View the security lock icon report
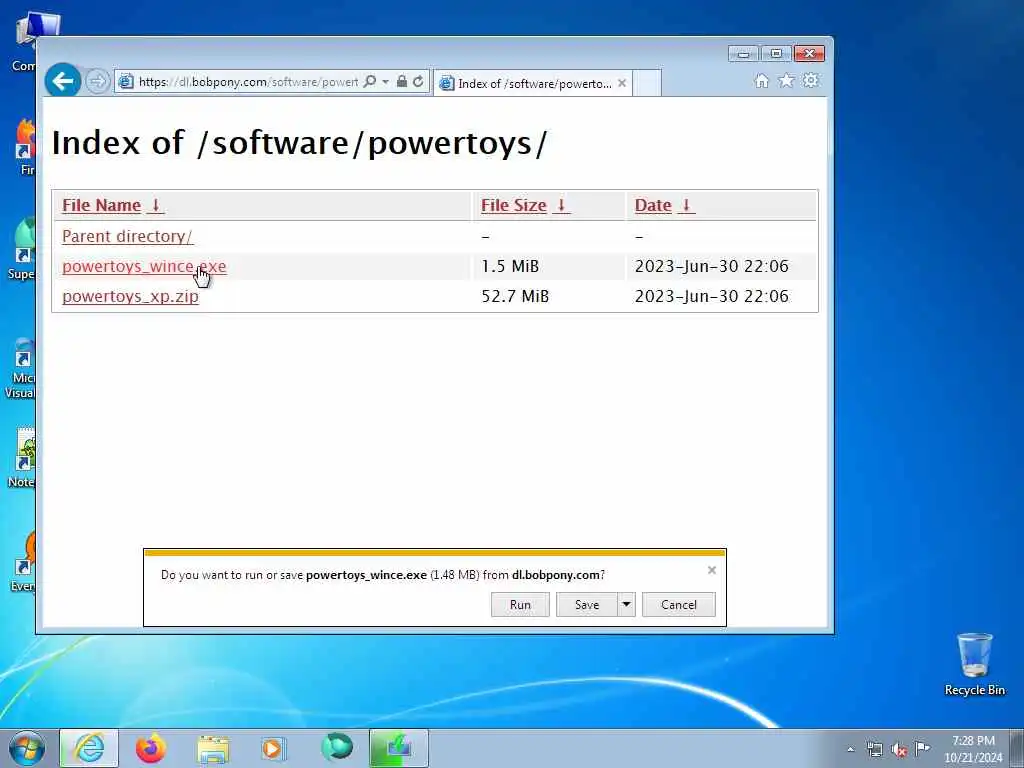The image size is (1024, 768). pyautogui.click(x=402, y=82)
